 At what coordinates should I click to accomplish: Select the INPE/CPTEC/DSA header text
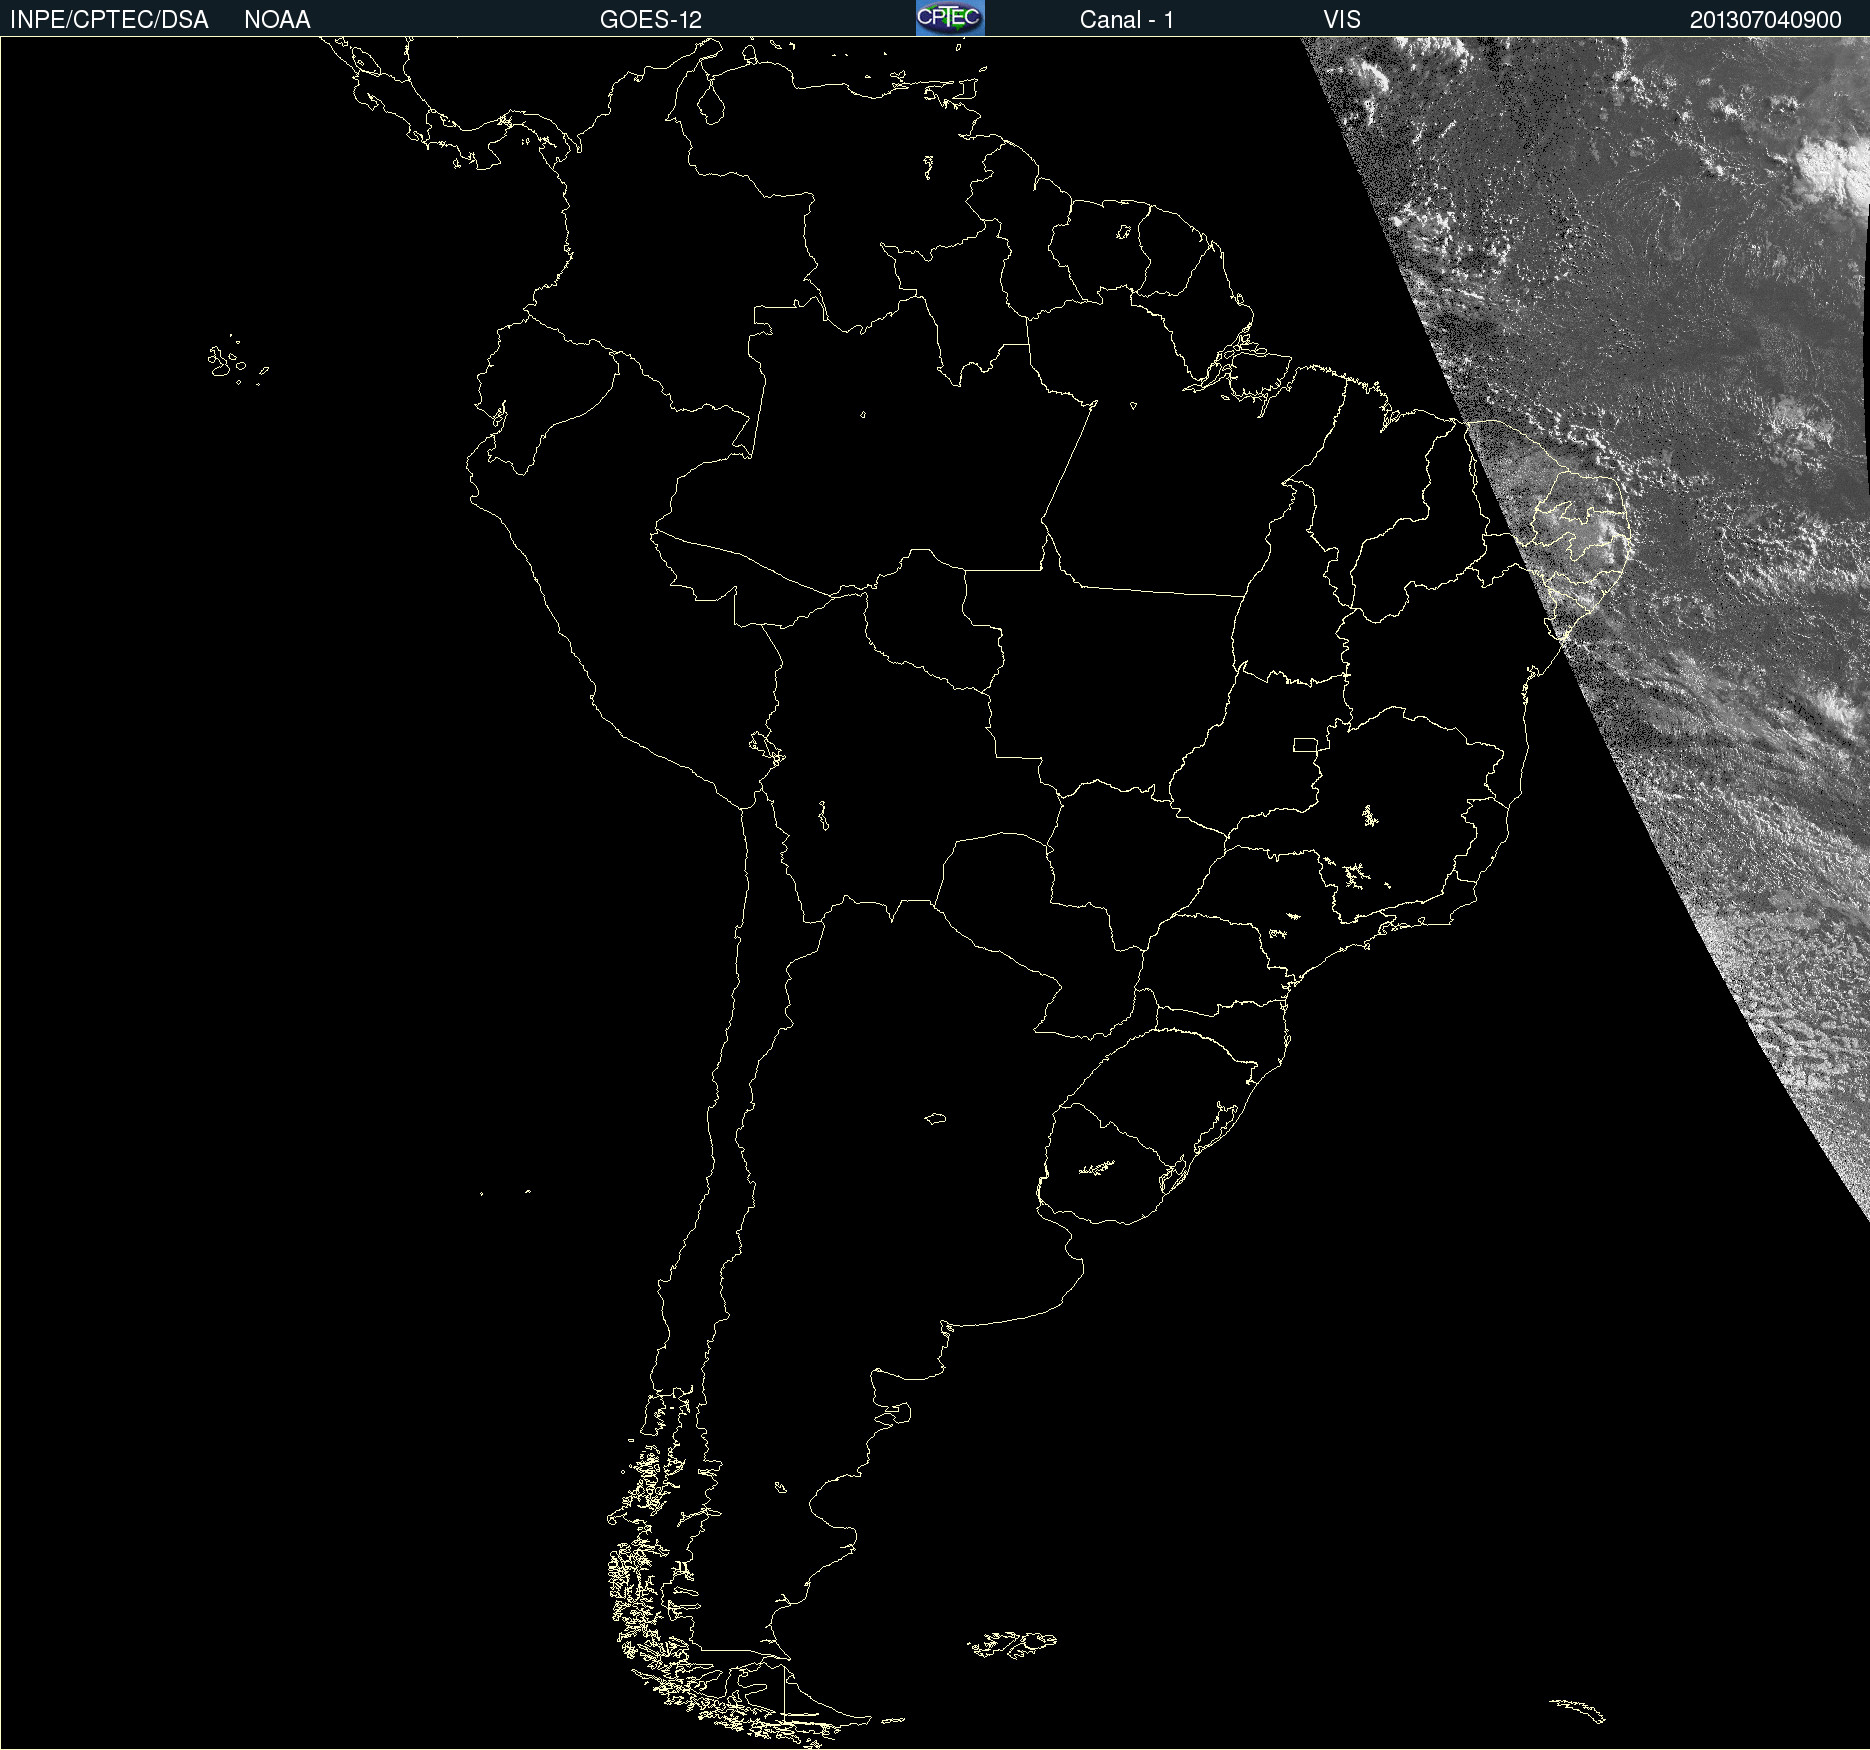pyautogui.click(x=109, y=20)
